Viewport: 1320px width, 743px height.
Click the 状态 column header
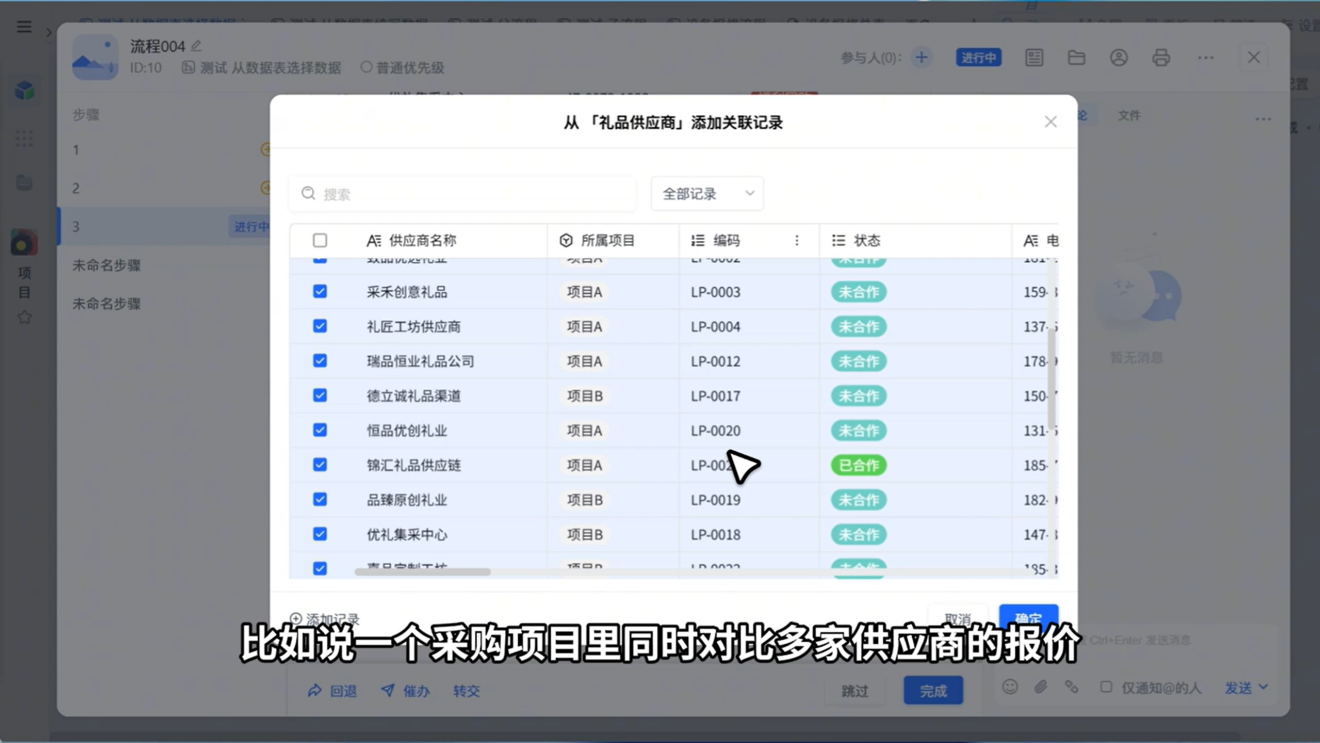pyautogui.click(x=867, y=240)
